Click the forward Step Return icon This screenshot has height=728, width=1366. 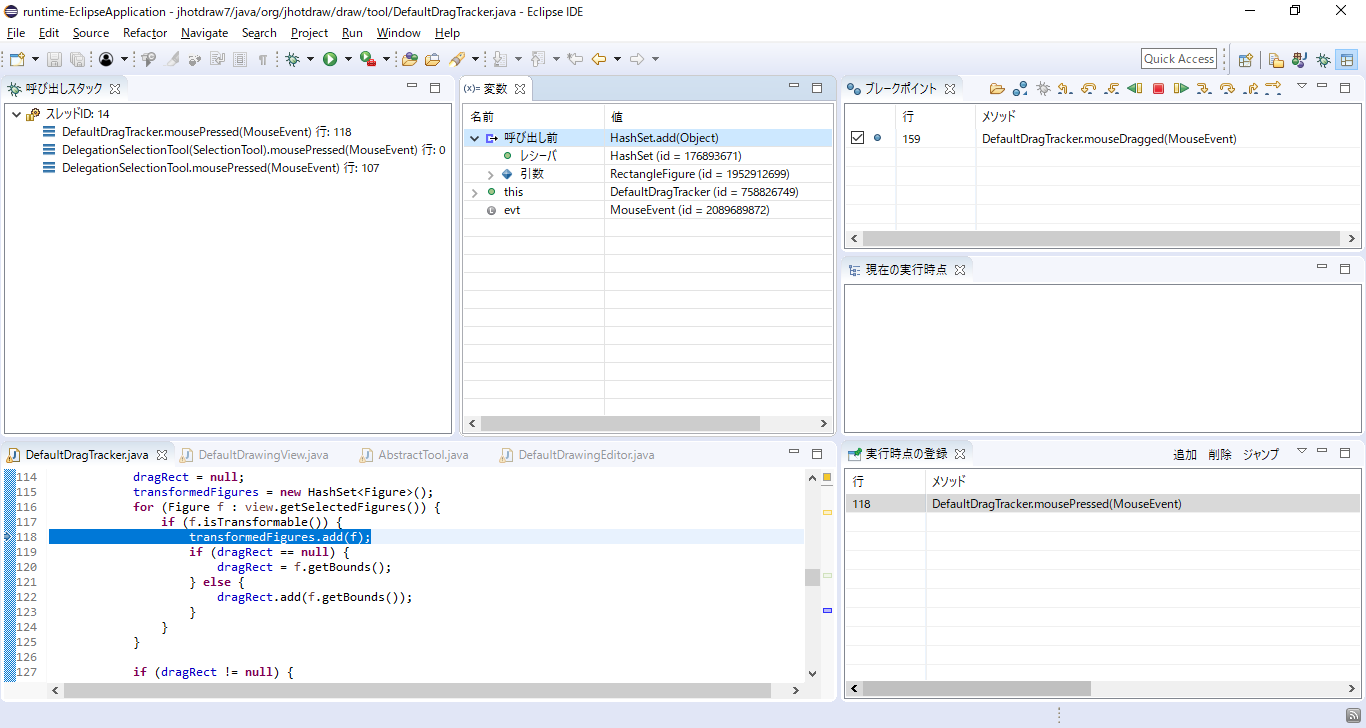tap(1250, 88)
